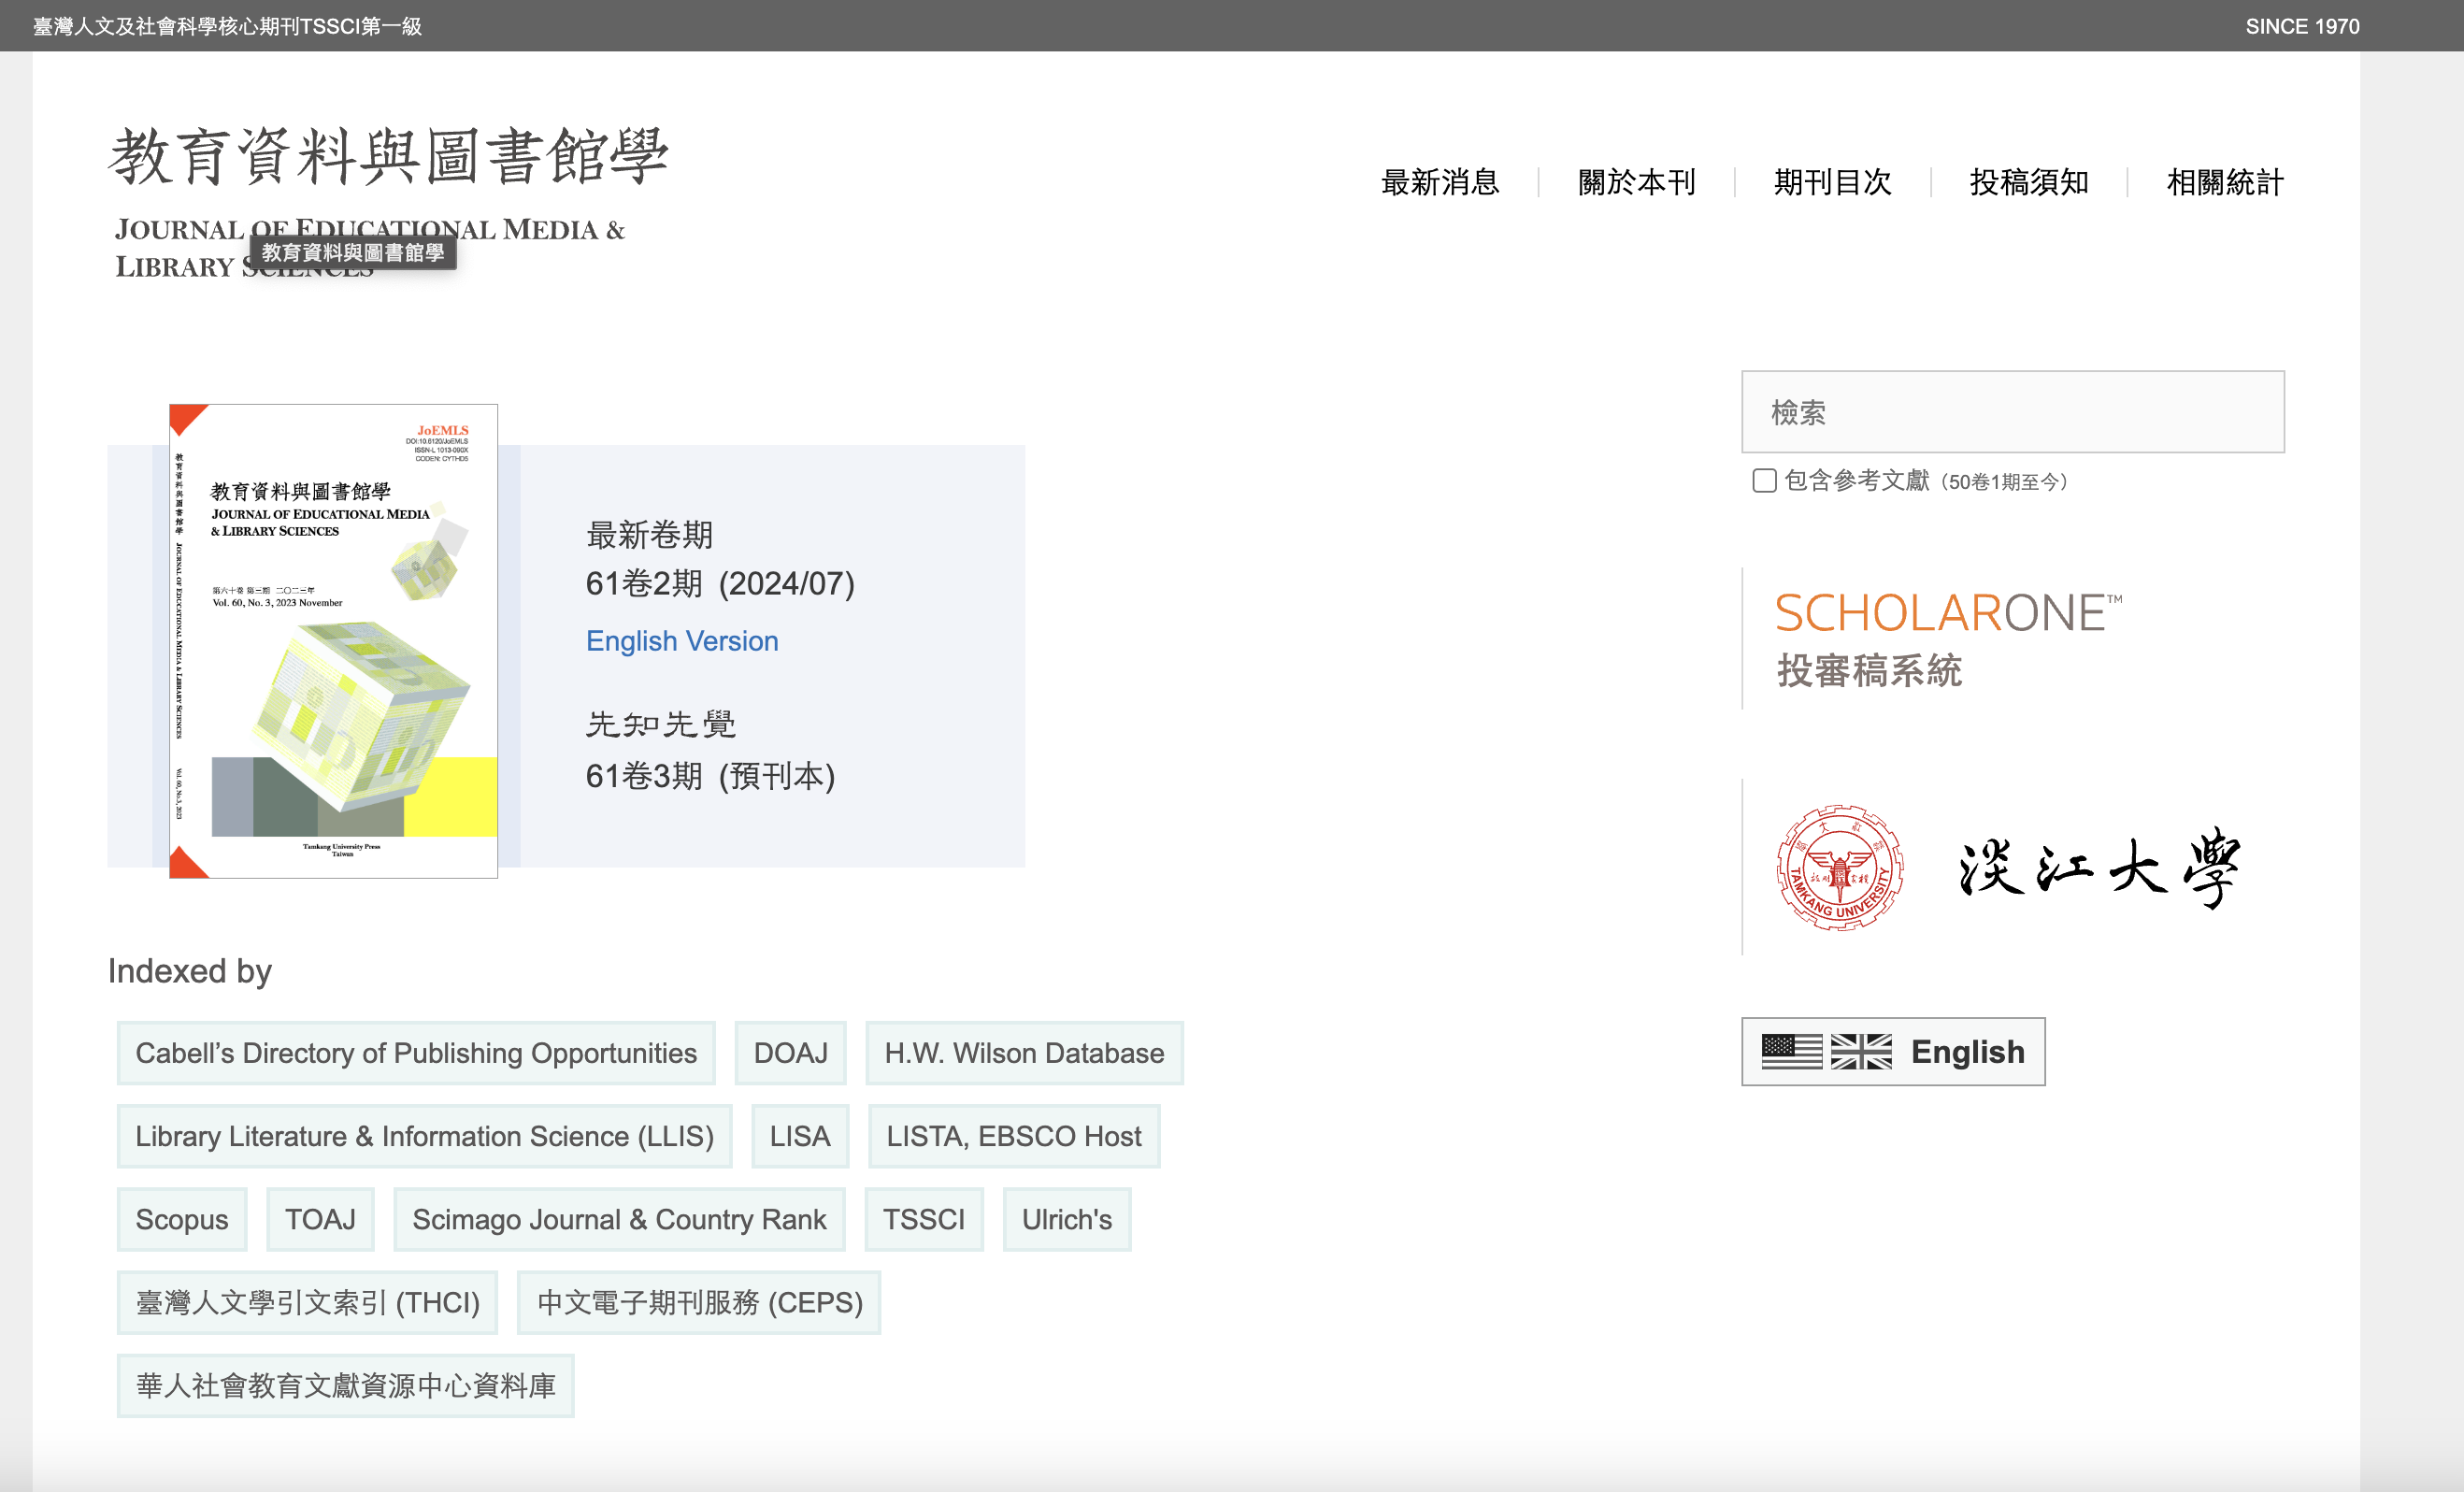
Task: Open Scimago Journal & Country Rank tag
Action: tap(619, 1219)
